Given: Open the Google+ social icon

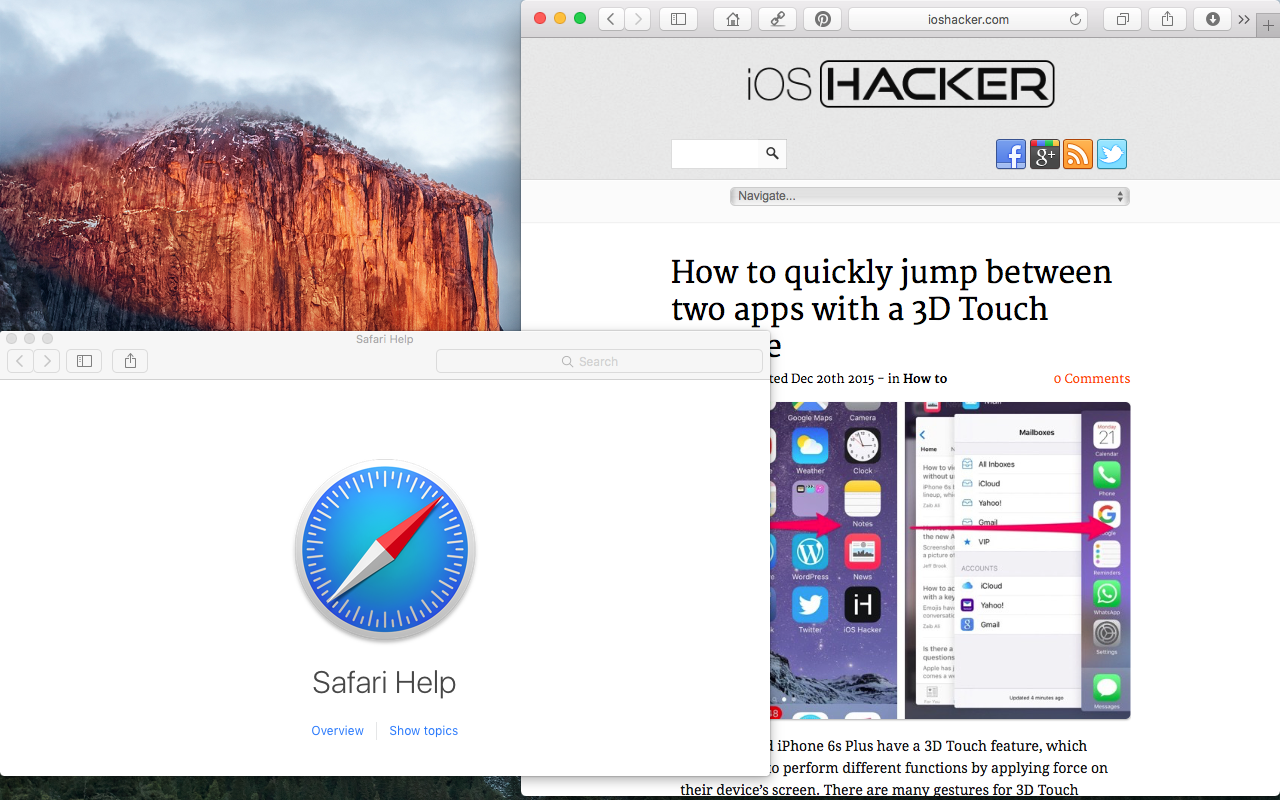Looking at the screenshot, I should click(1045, 154).
